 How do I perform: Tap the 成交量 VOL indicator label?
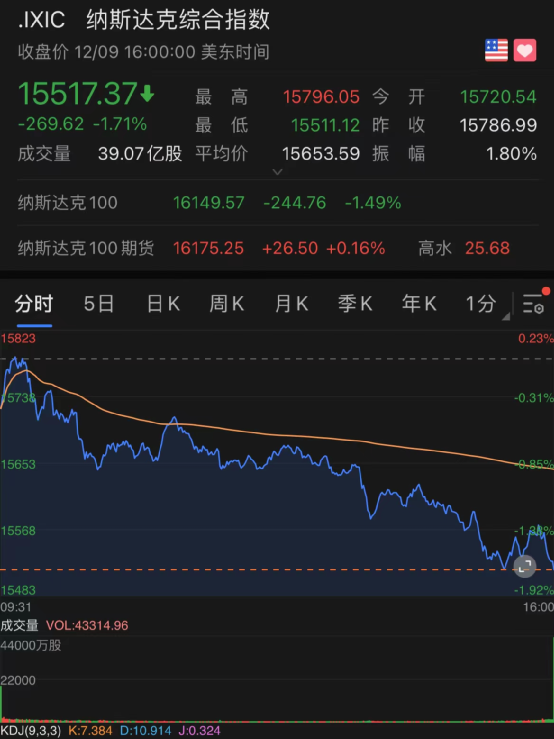[64, 626]
